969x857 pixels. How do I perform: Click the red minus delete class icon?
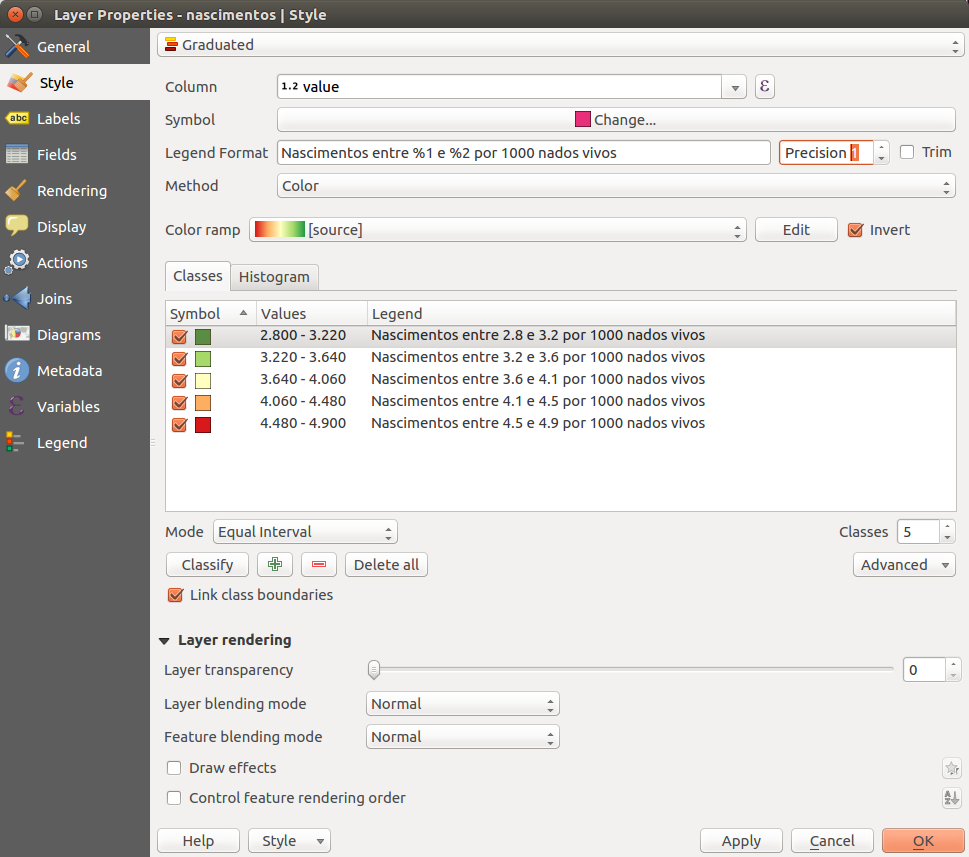pyautogui.click(x=319, y=565)
